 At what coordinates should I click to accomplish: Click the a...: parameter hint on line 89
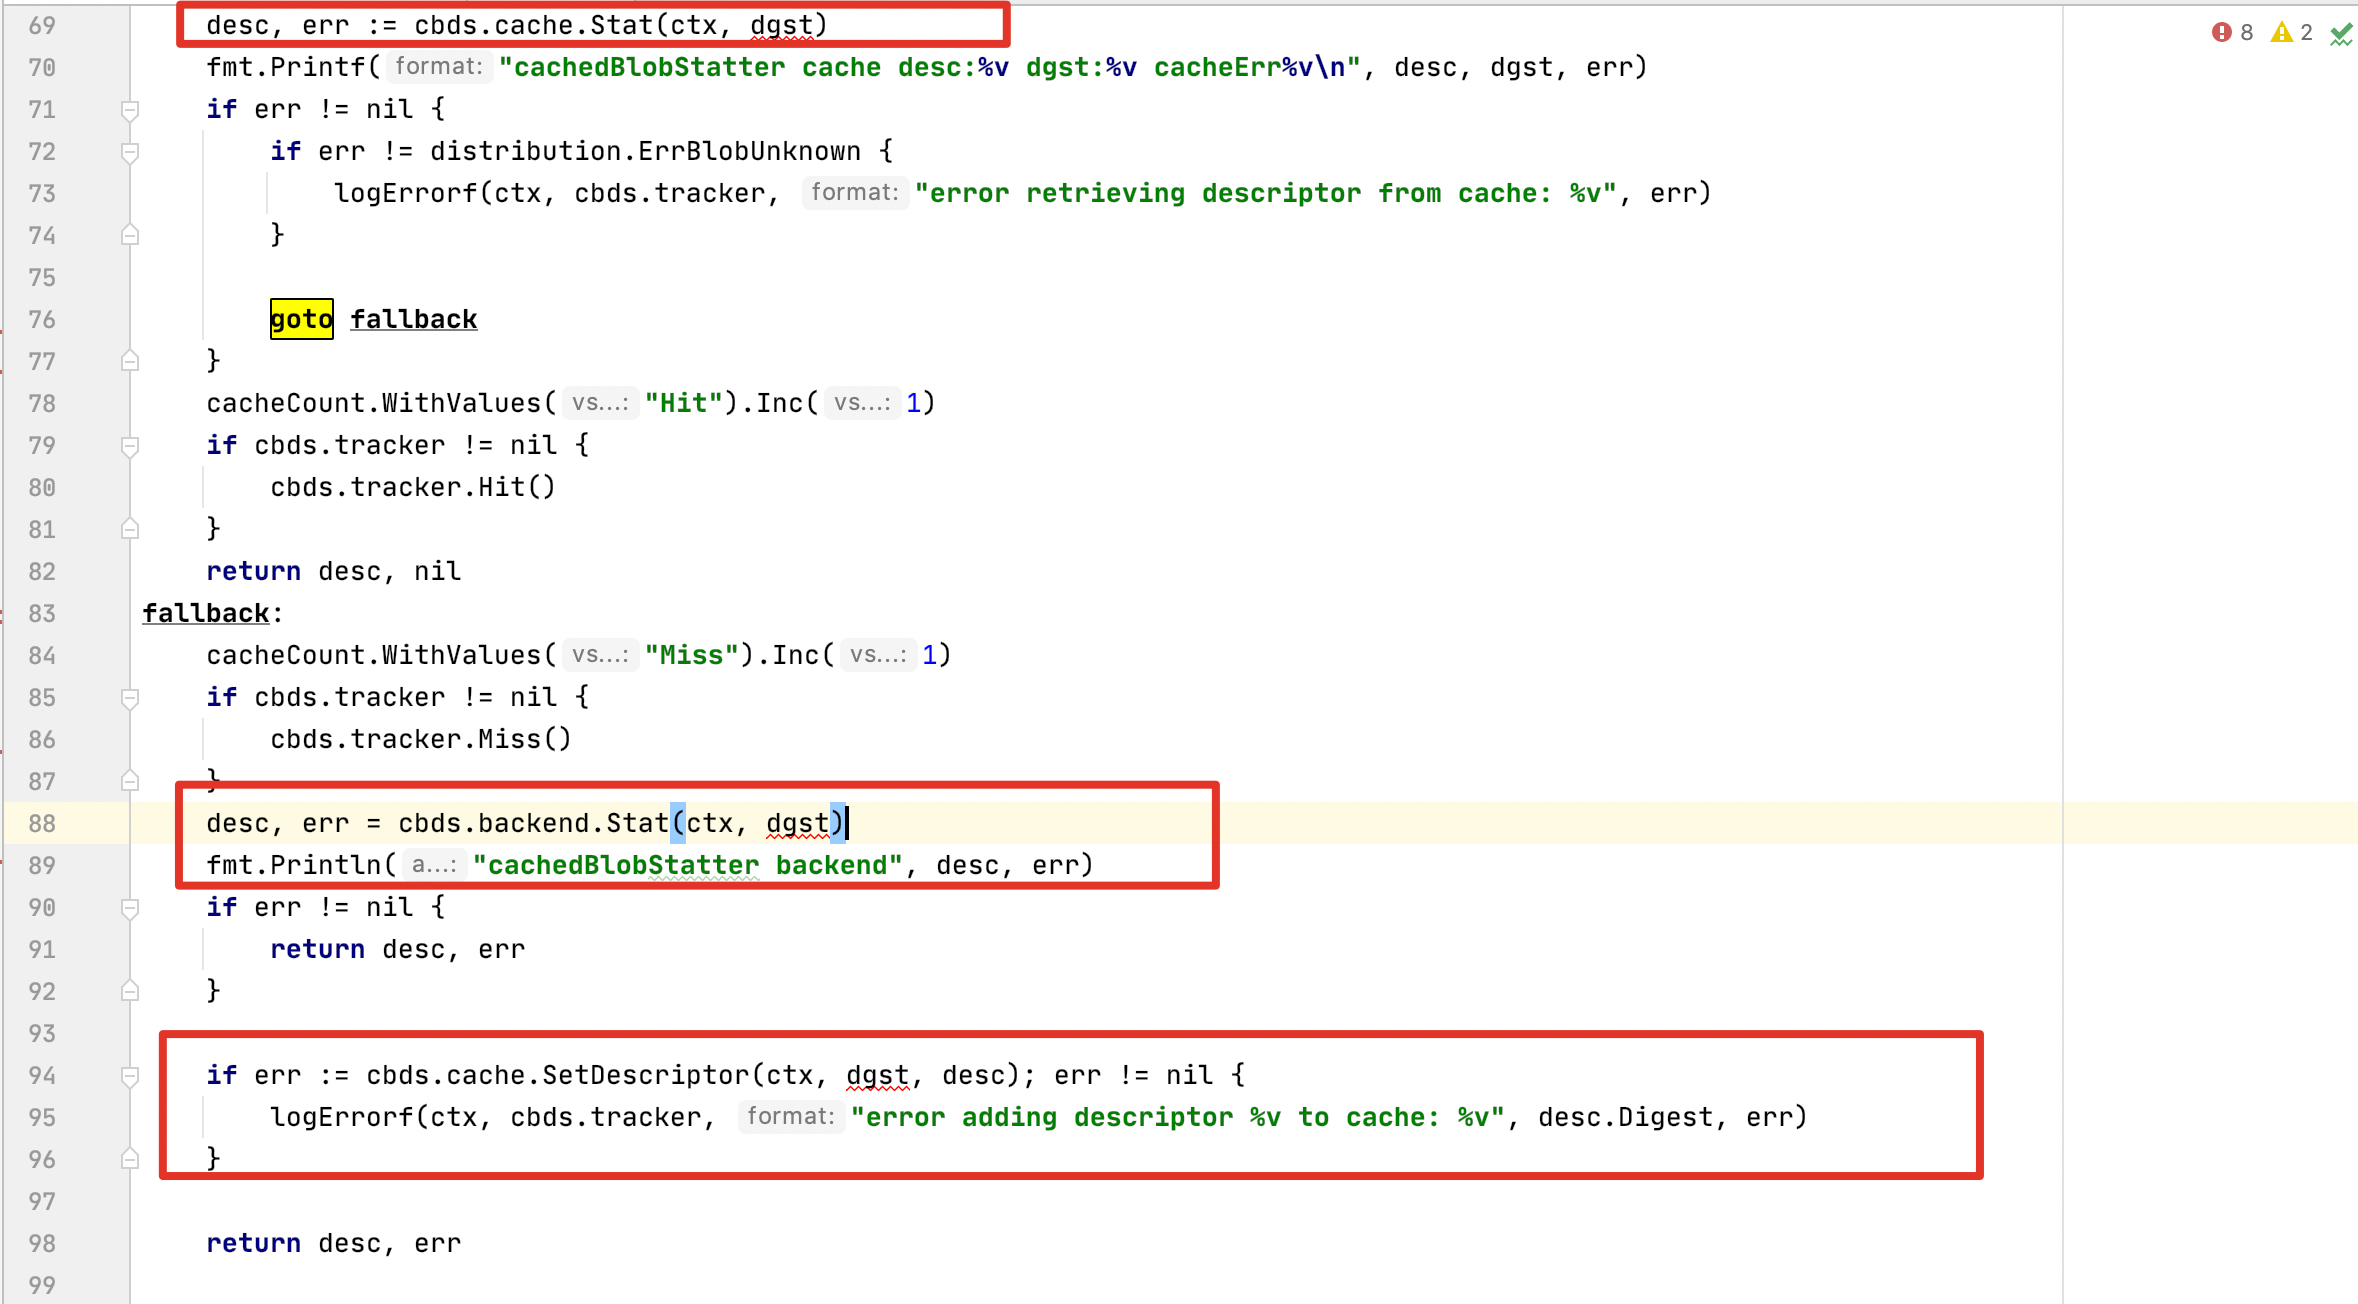[x=435, y=865]
